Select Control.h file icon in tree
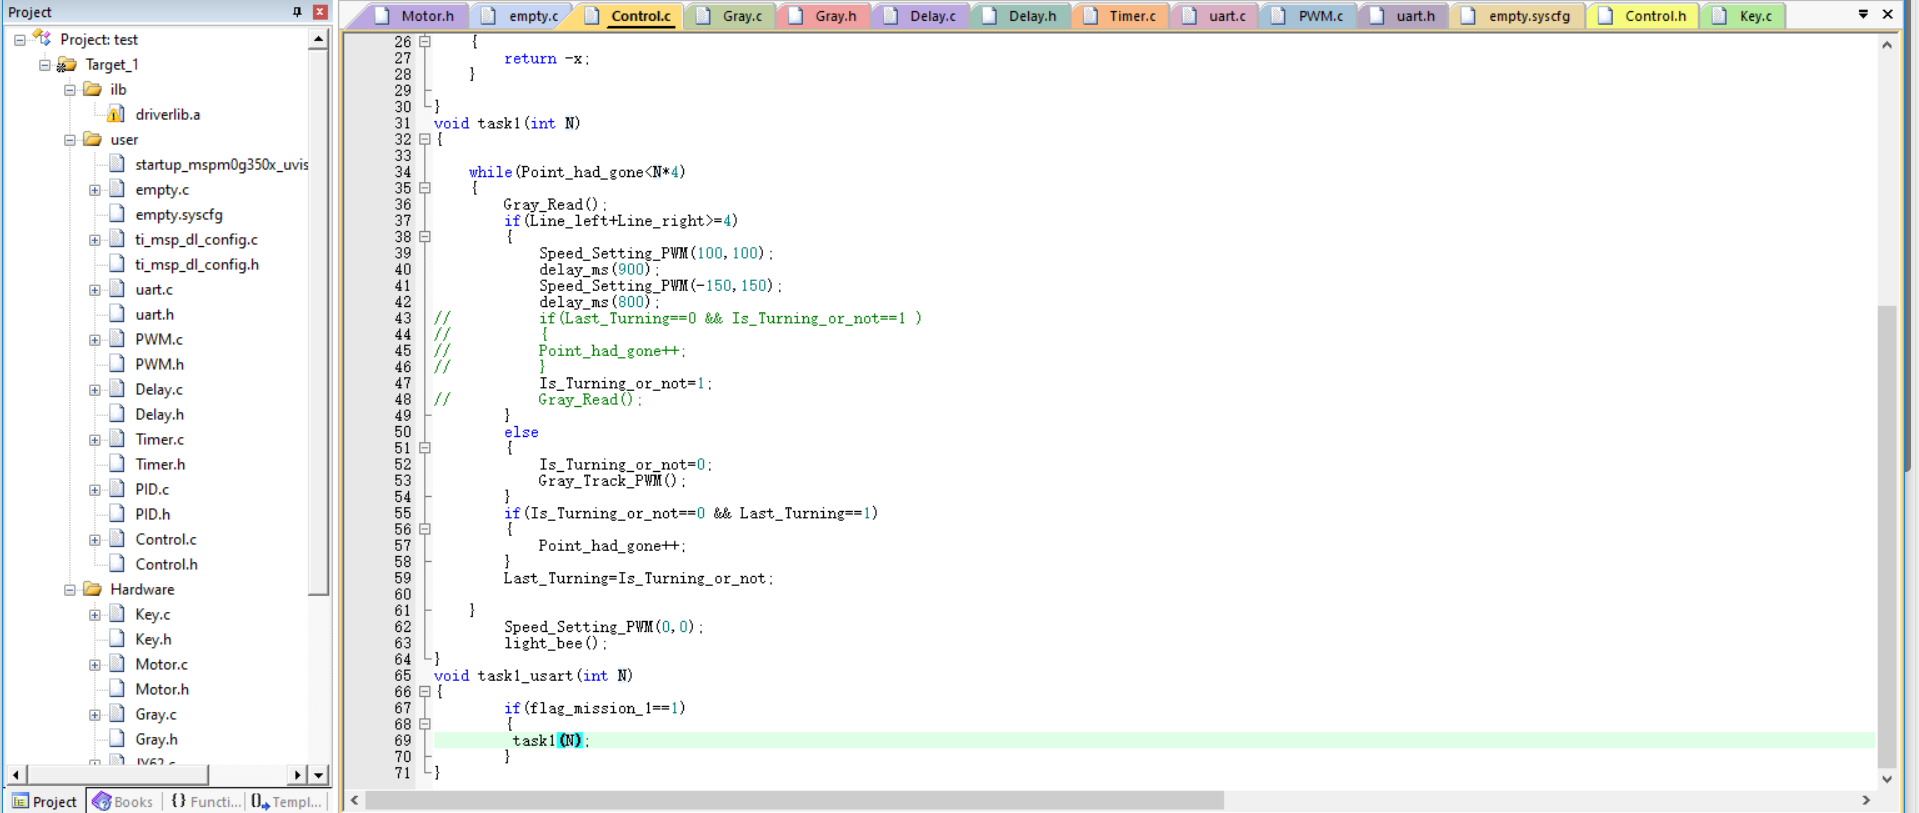 click(x=116, y=564)
